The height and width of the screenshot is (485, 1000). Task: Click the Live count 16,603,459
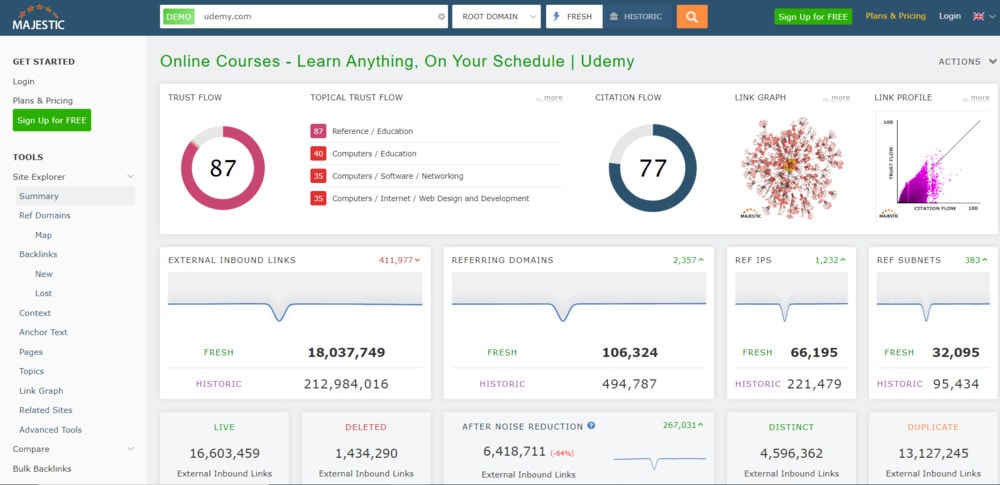(224, 454)
